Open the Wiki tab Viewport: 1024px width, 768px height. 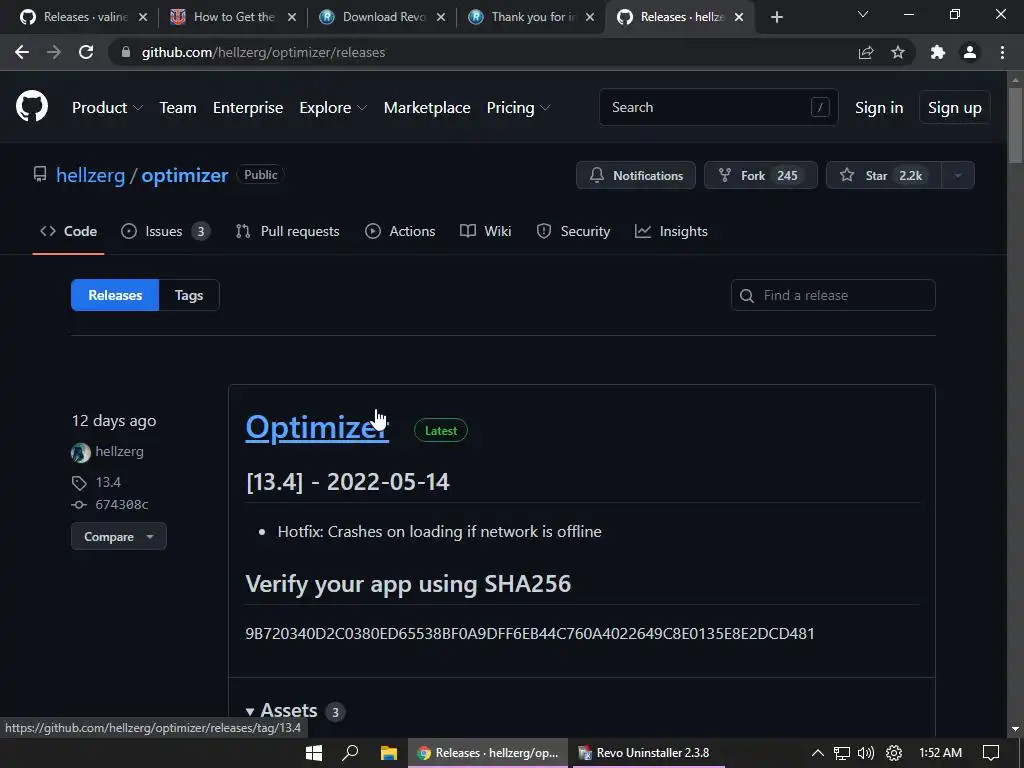coord(485,231)
